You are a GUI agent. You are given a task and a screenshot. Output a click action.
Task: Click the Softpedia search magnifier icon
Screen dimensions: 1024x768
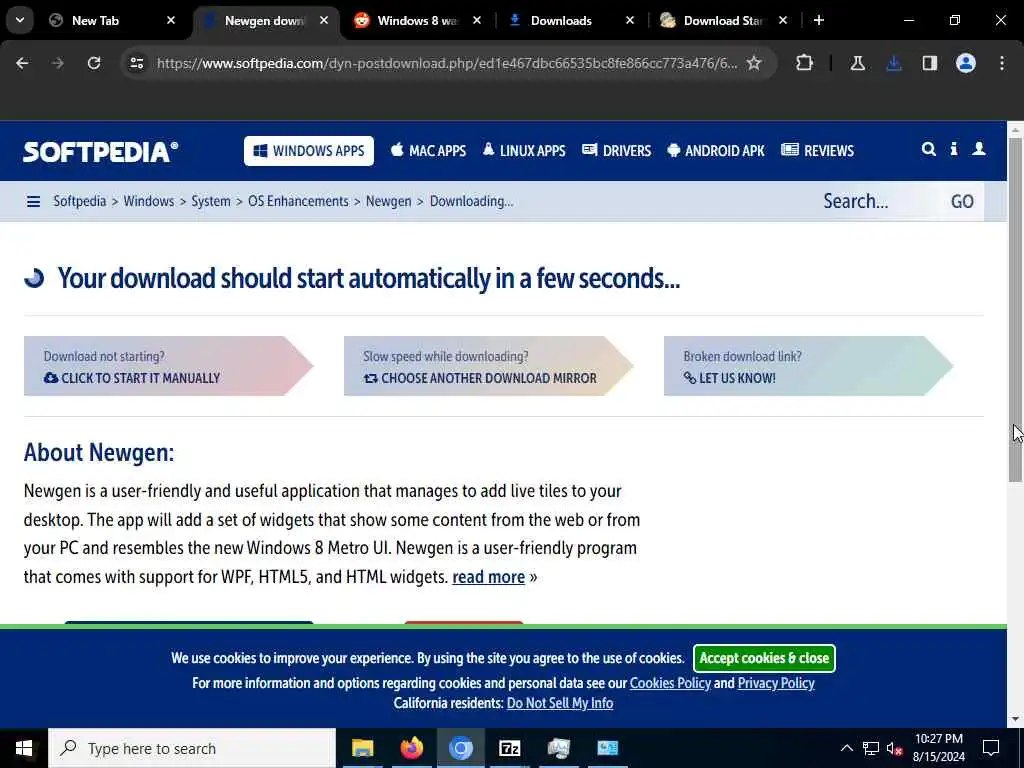(x=929, y=150)
